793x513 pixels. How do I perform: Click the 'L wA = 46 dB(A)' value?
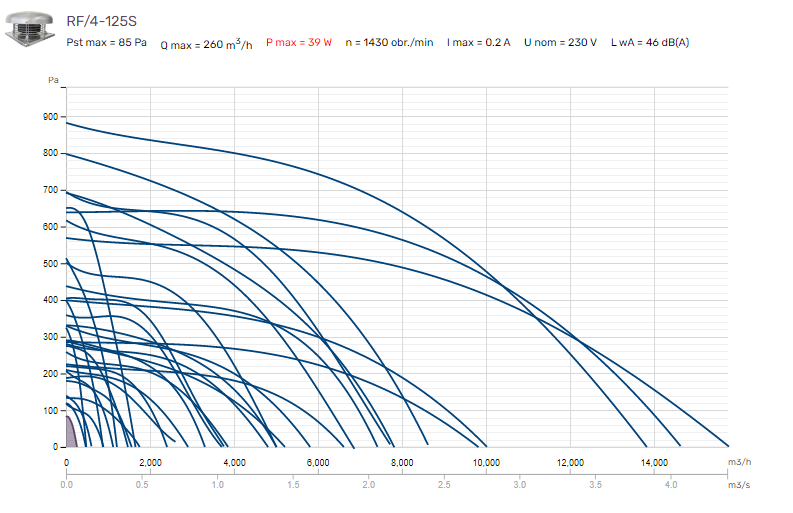pos(650,42)
